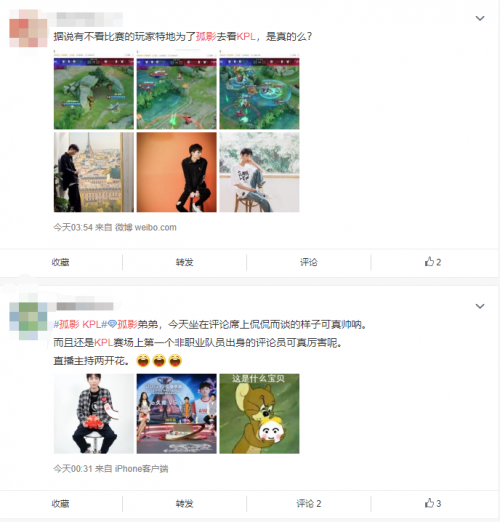Open the Eiffel Tower photo thumbnail
500x522 pixels.
(x=94, y=172)
